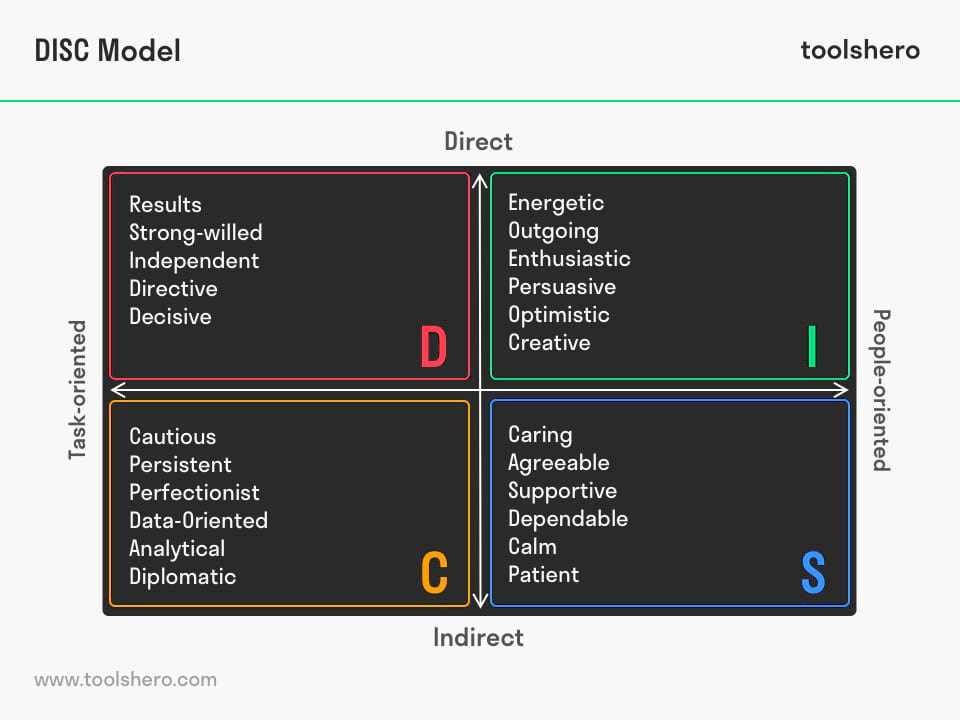Click the People-oriented side label

click(x=881, y=390)
